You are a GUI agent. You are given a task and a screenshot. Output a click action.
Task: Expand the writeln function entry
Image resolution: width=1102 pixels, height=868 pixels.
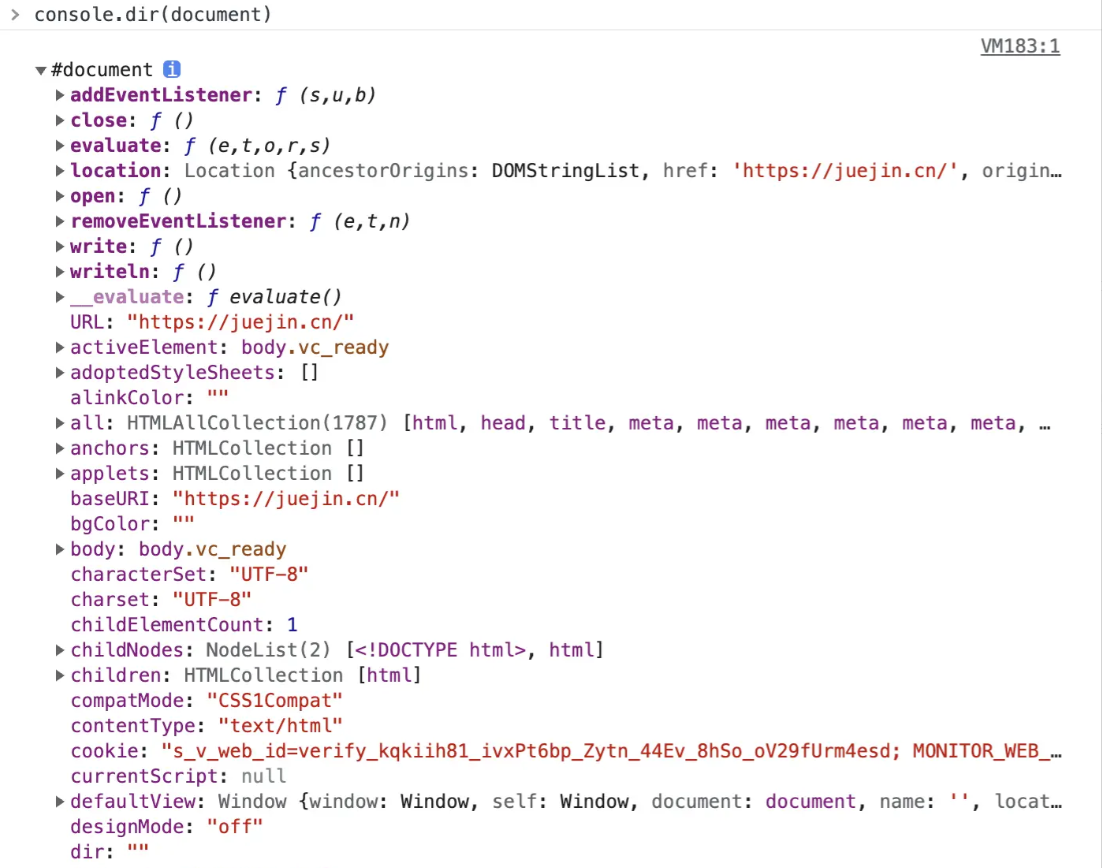pos(61,272)
